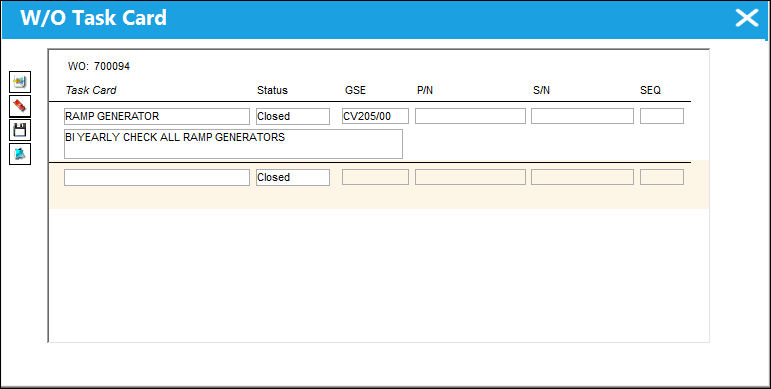This screenshot has width=771, height=389.
Task: Click the GSE column header
Action: coord(356,90)
